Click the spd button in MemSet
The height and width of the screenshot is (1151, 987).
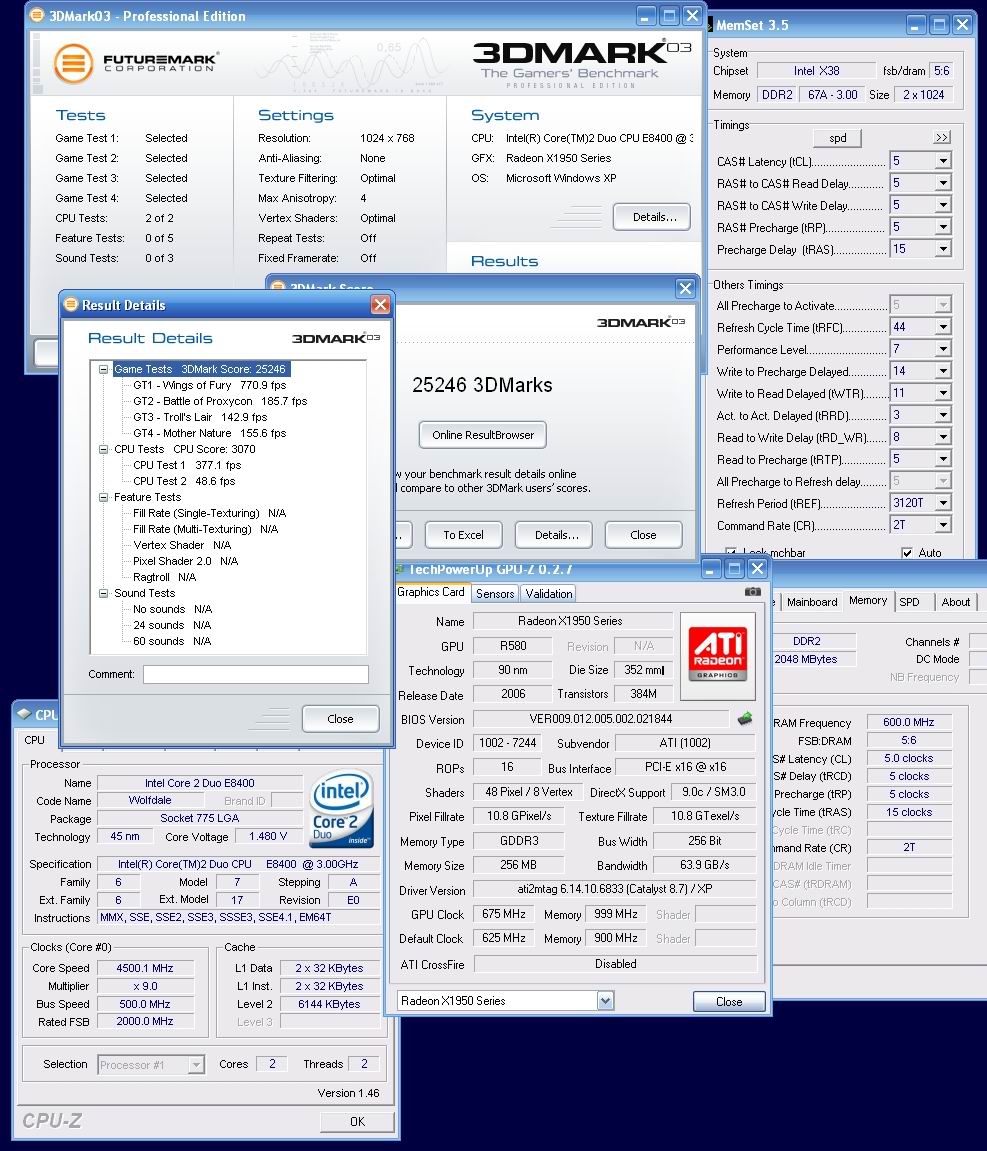tap(838, 138)
